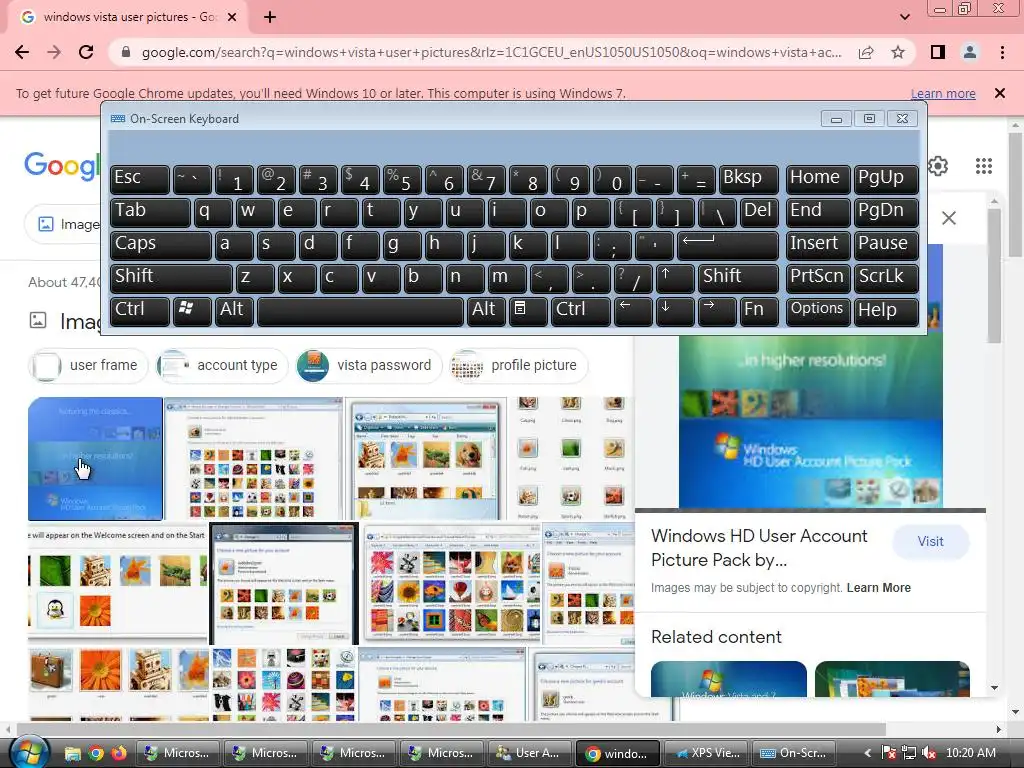The image size is (1024, 768).
Task: Click the right arrow key on keyboard
Action: point(716,310)
